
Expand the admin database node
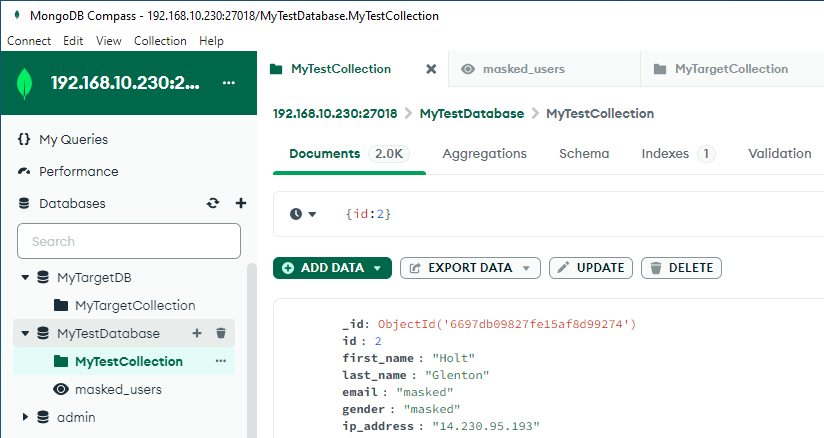click(x=25, y=417)
